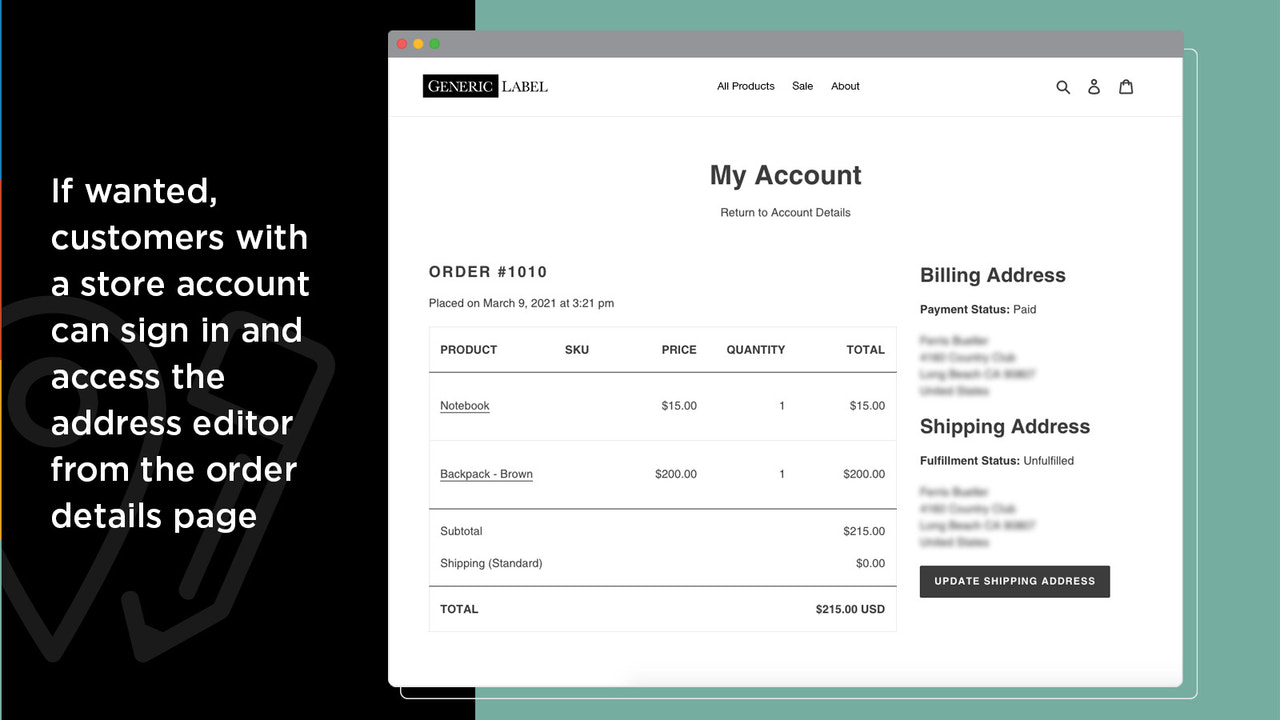Select the Shipping Address heading
The width and height of the screenshot is (1280, 720).
(1004, 426)
